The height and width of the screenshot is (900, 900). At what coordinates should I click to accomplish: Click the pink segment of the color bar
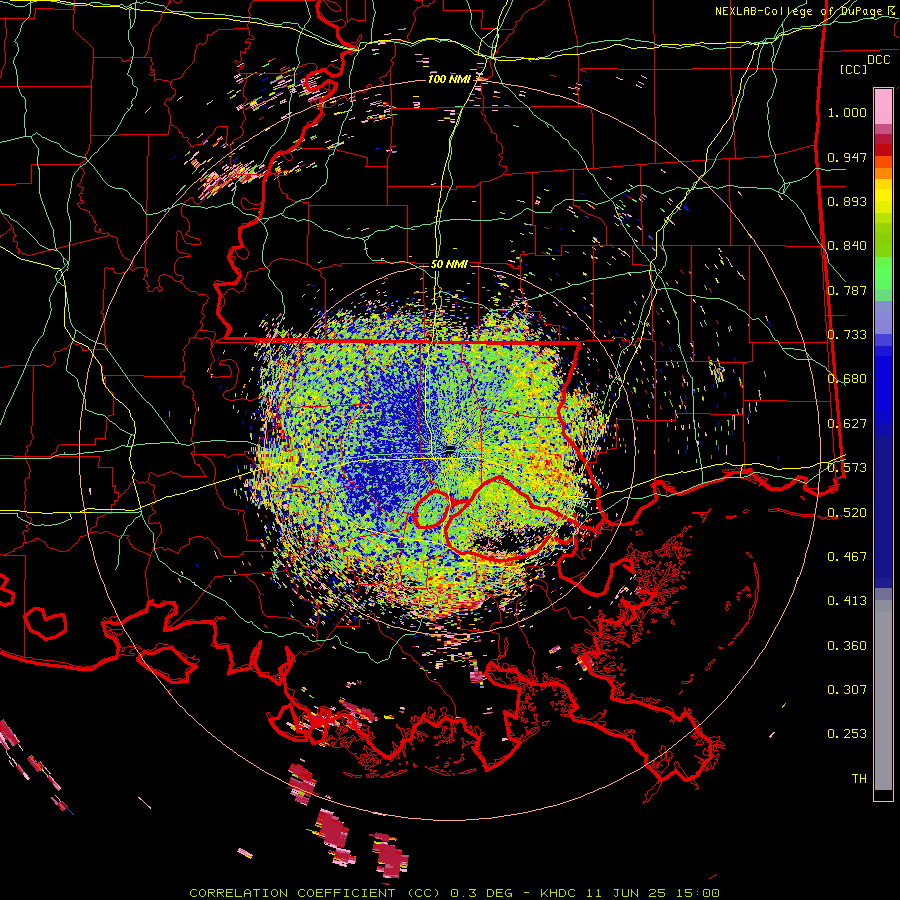(883, 106)
